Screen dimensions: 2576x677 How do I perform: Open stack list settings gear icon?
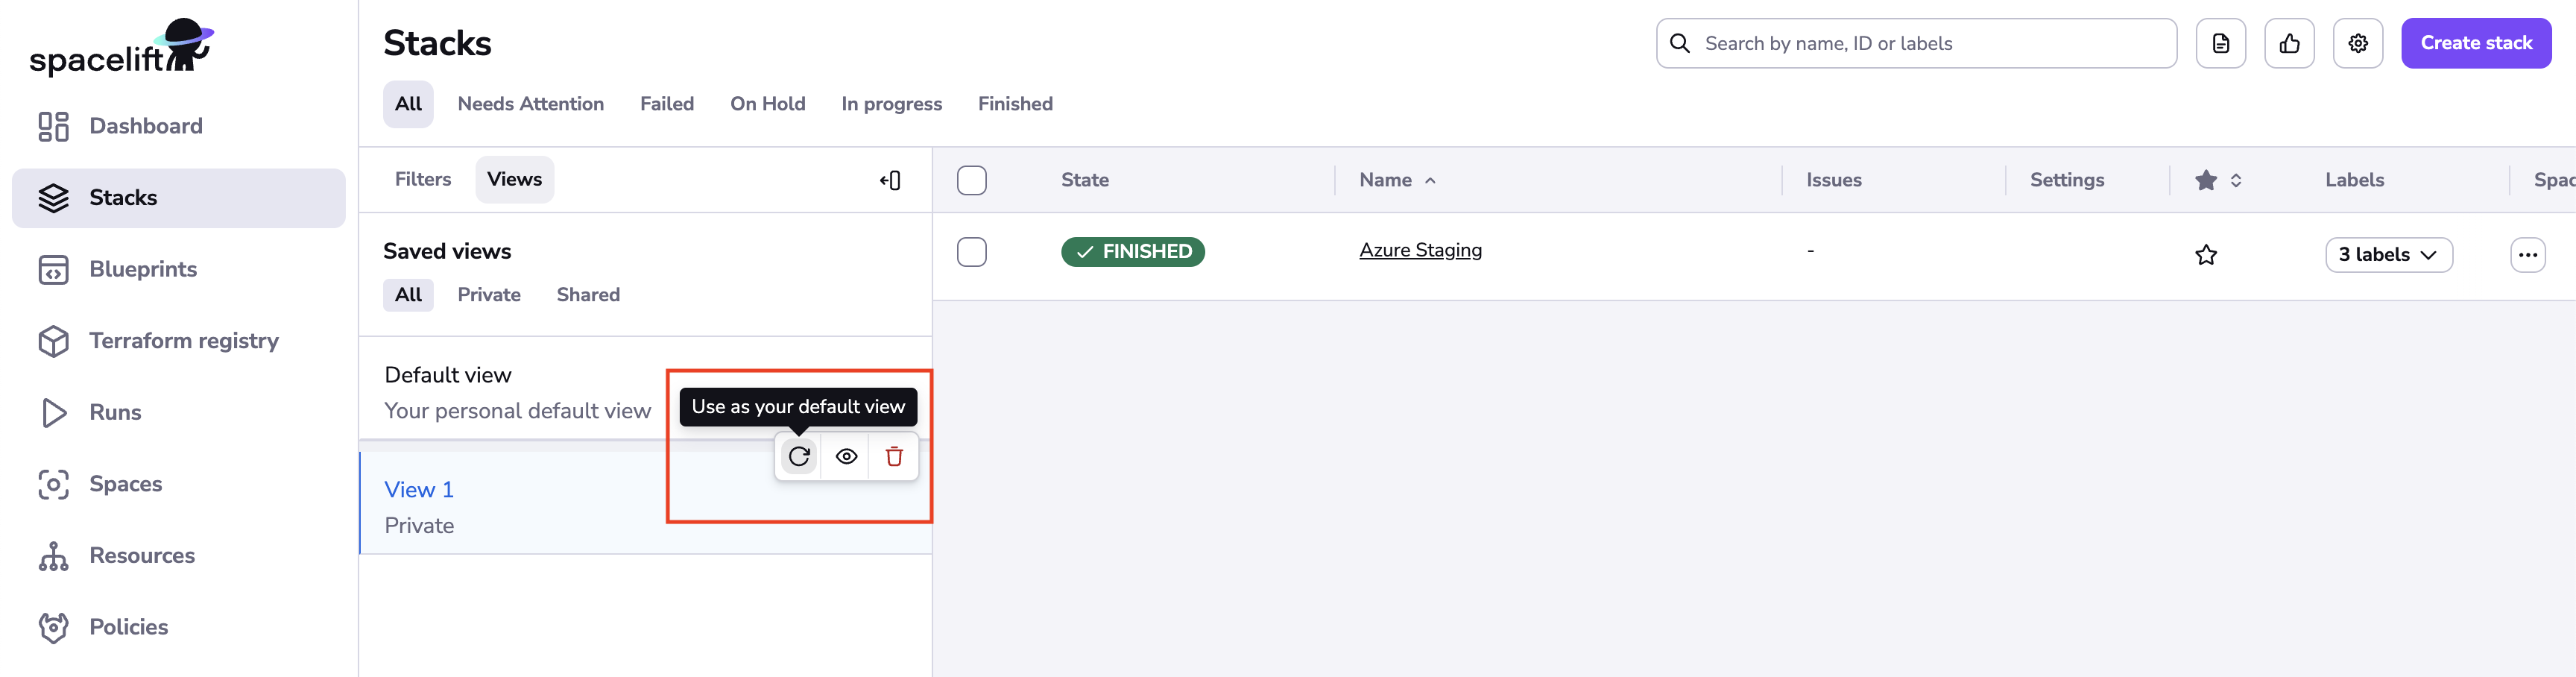click(x=2357, y=43)
